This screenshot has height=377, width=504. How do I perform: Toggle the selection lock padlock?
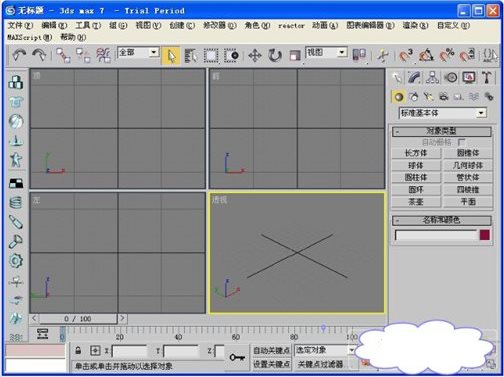tap(78, 351)
